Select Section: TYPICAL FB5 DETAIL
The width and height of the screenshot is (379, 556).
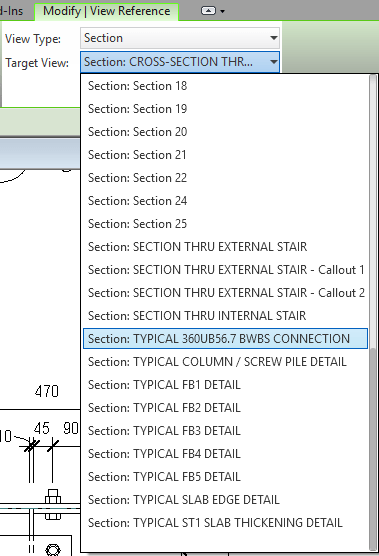(225, 477)
